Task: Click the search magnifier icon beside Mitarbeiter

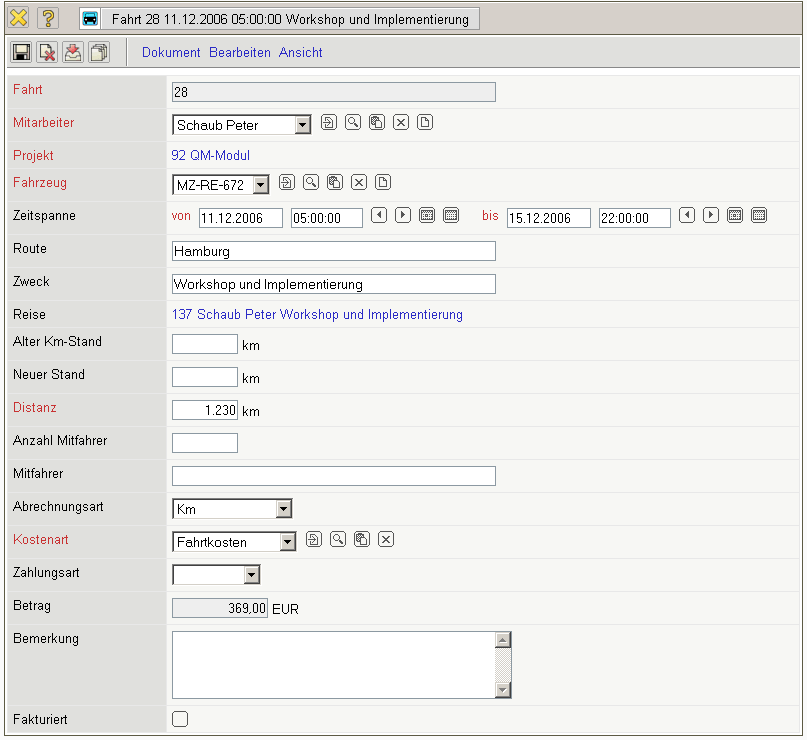Action: click(353, 123)
